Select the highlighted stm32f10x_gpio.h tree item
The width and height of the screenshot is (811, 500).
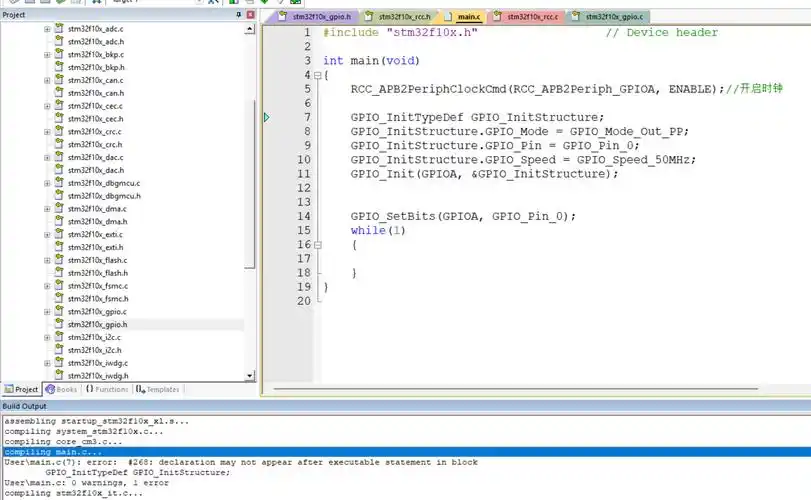coord(97,324)
